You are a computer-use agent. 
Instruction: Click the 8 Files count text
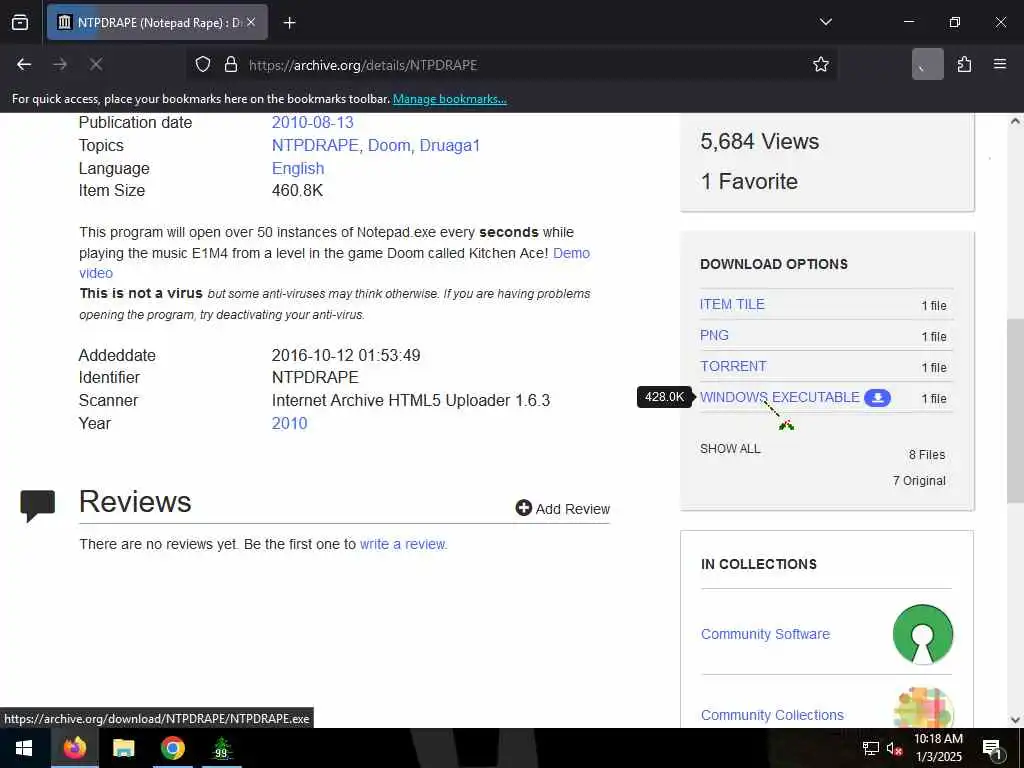(x=927, y=455)
